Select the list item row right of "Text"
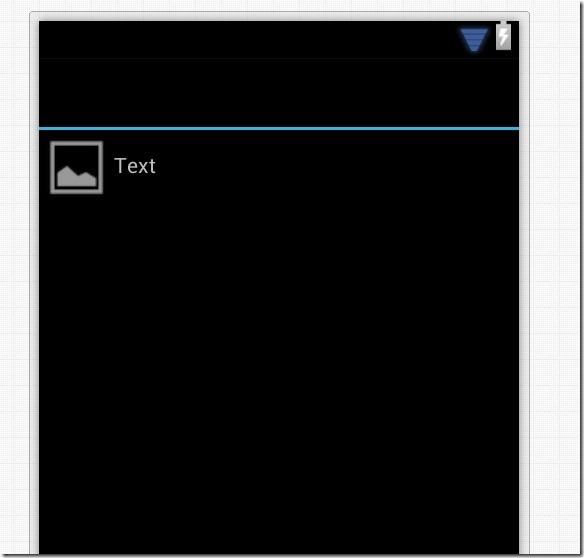This screenshot has height=558, width=584. 335,167
